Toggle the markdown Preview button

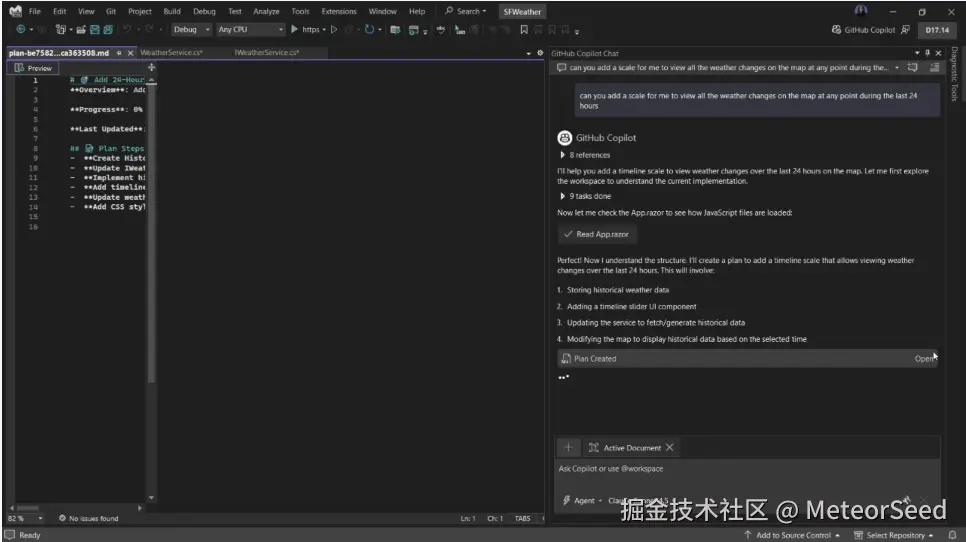click(x=33, y=68)
